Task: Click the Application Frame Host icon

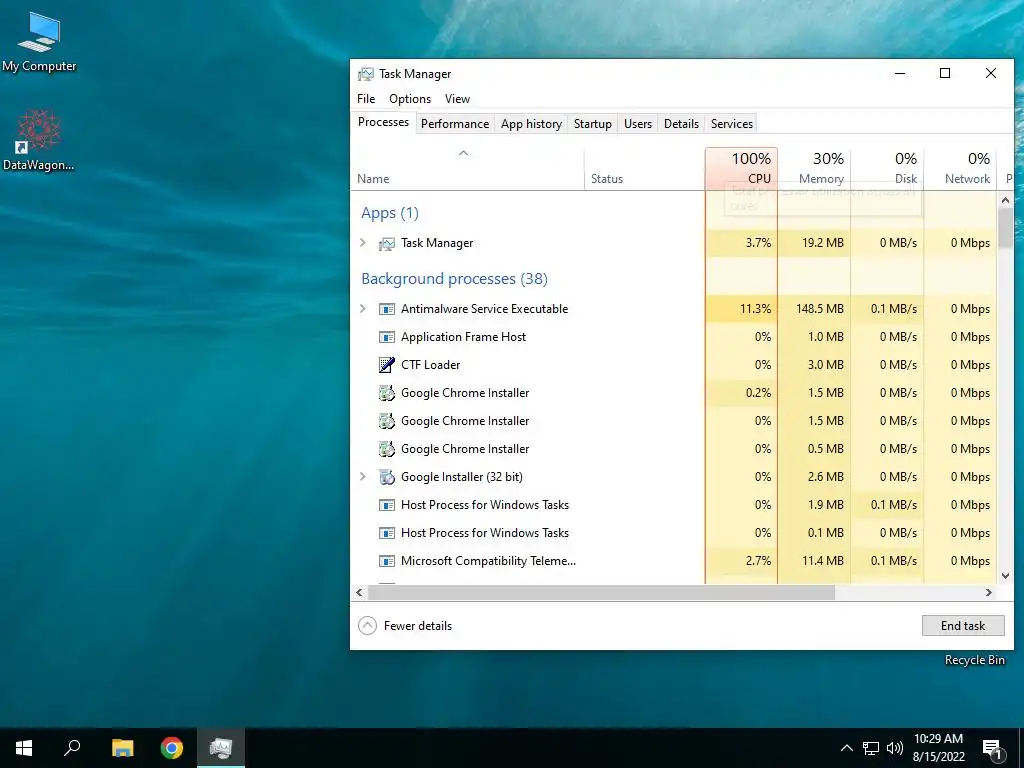Action: 387,337
